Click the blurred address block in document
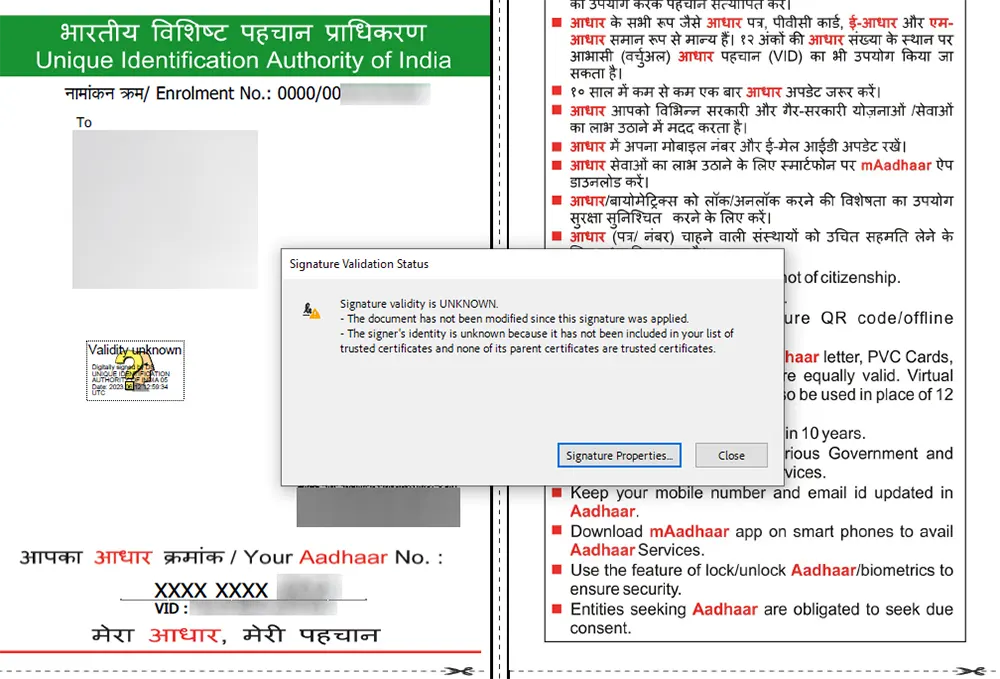 tap(165, 209)
